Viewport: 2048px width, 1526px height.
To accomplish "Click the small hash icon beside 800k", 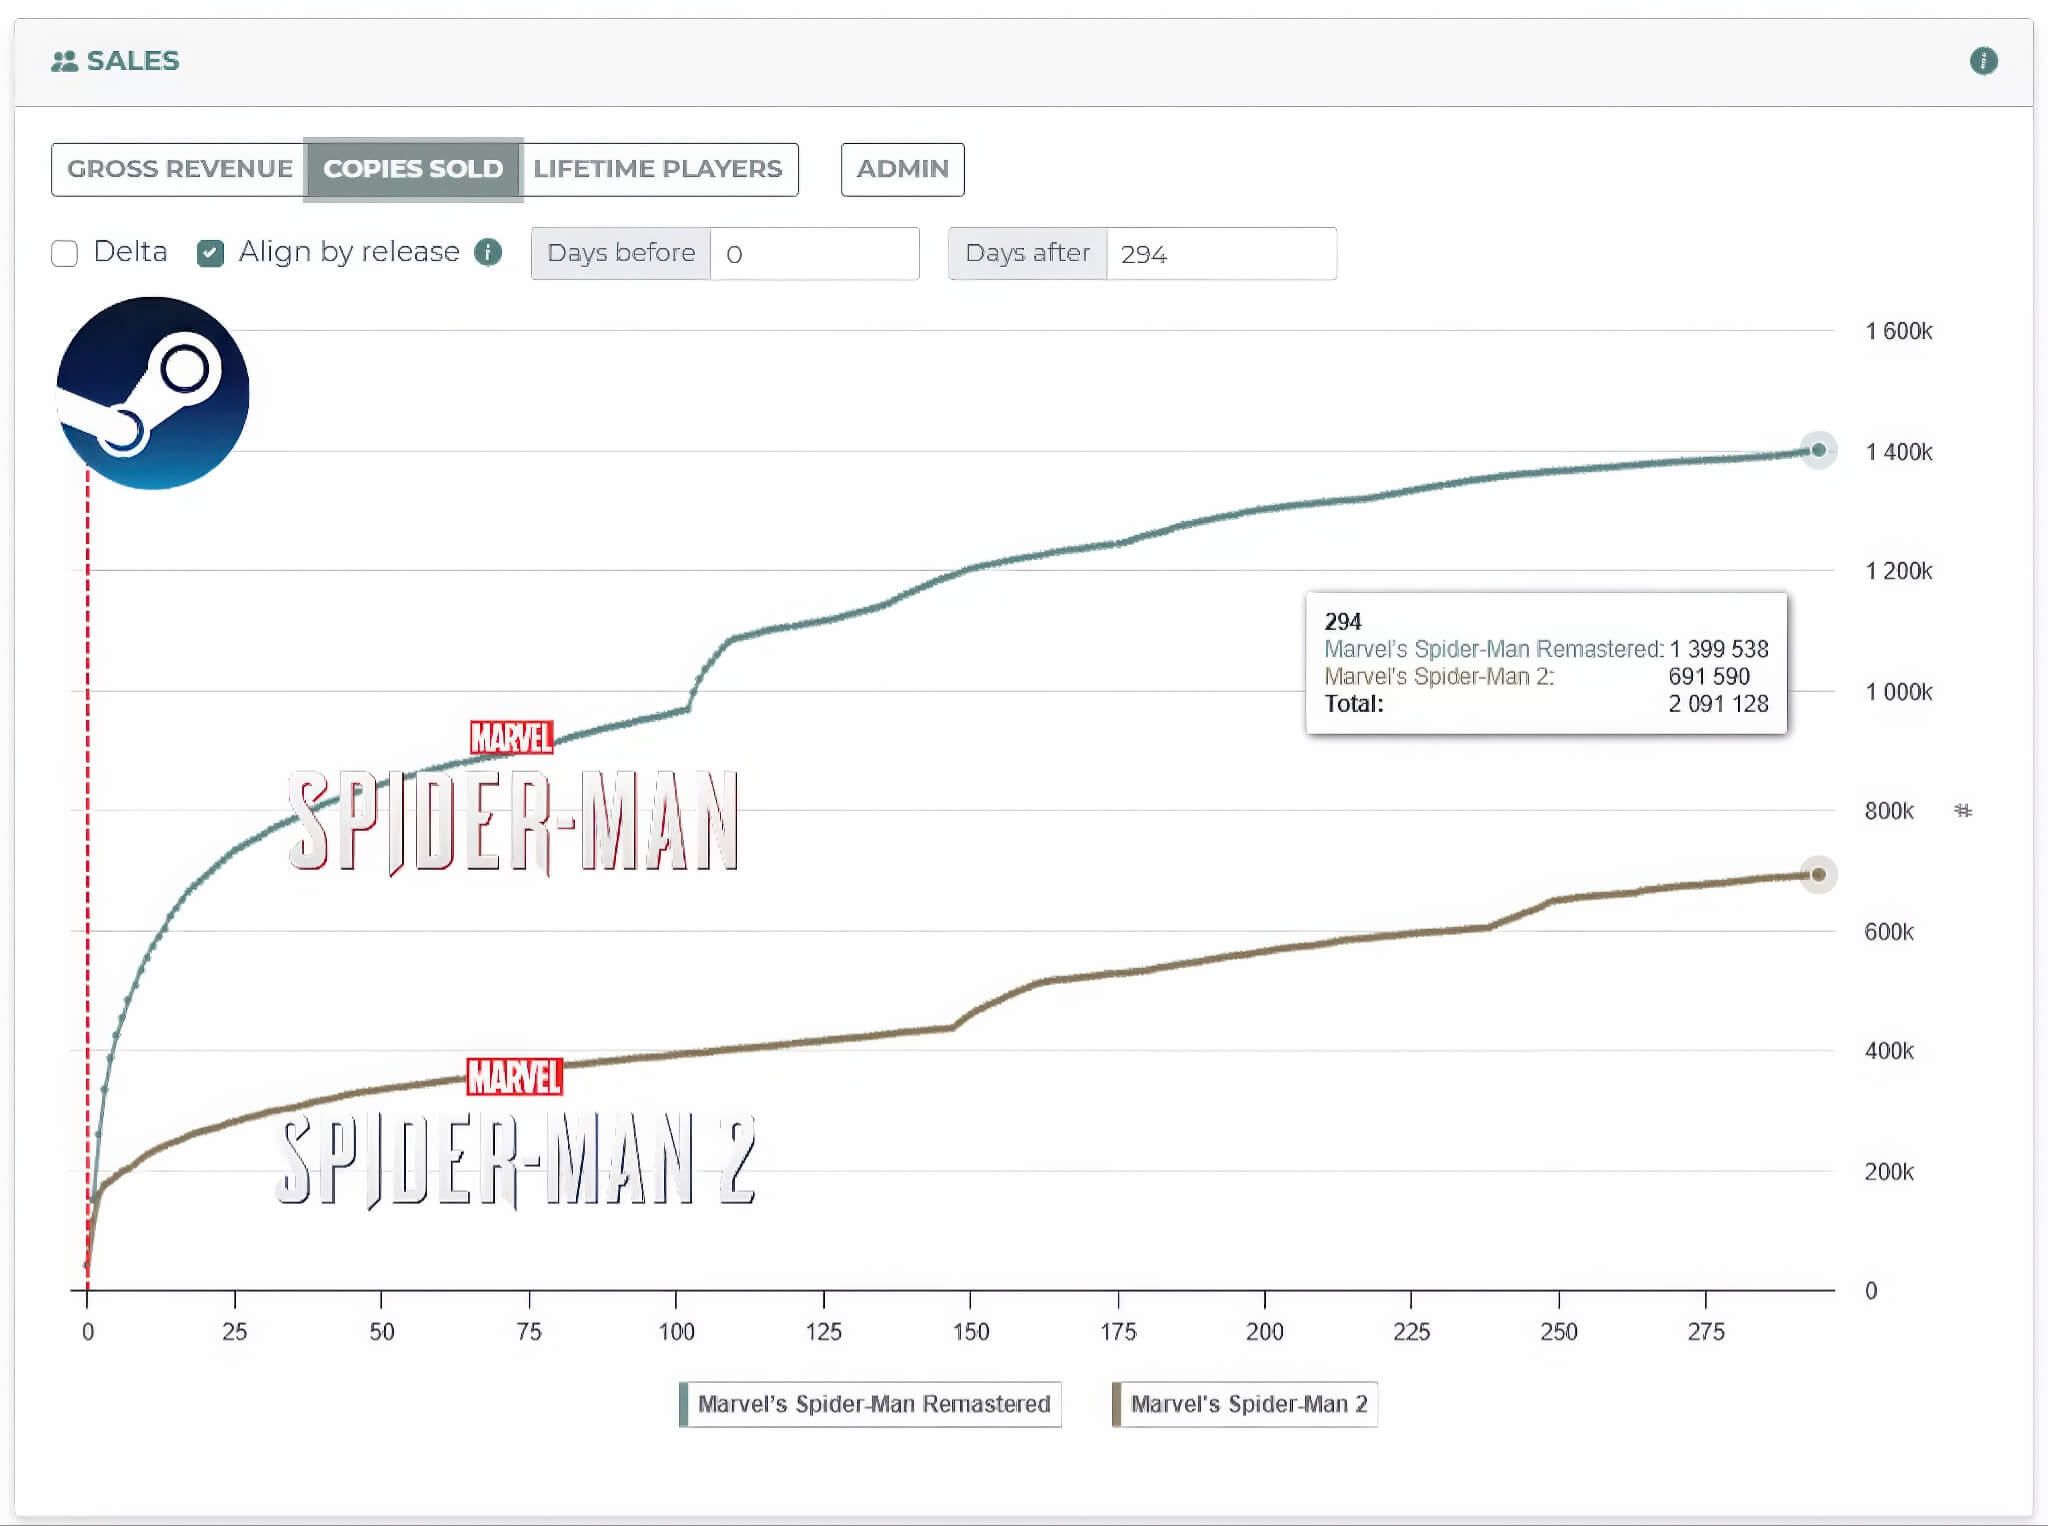I will pyautogui.click(x=1963, y=811).
